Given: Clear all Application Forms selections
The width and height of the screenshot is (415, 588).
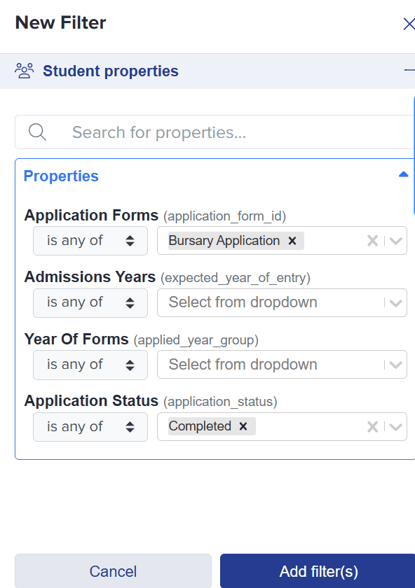Looking at the screenshot, I should click(372, 241).
